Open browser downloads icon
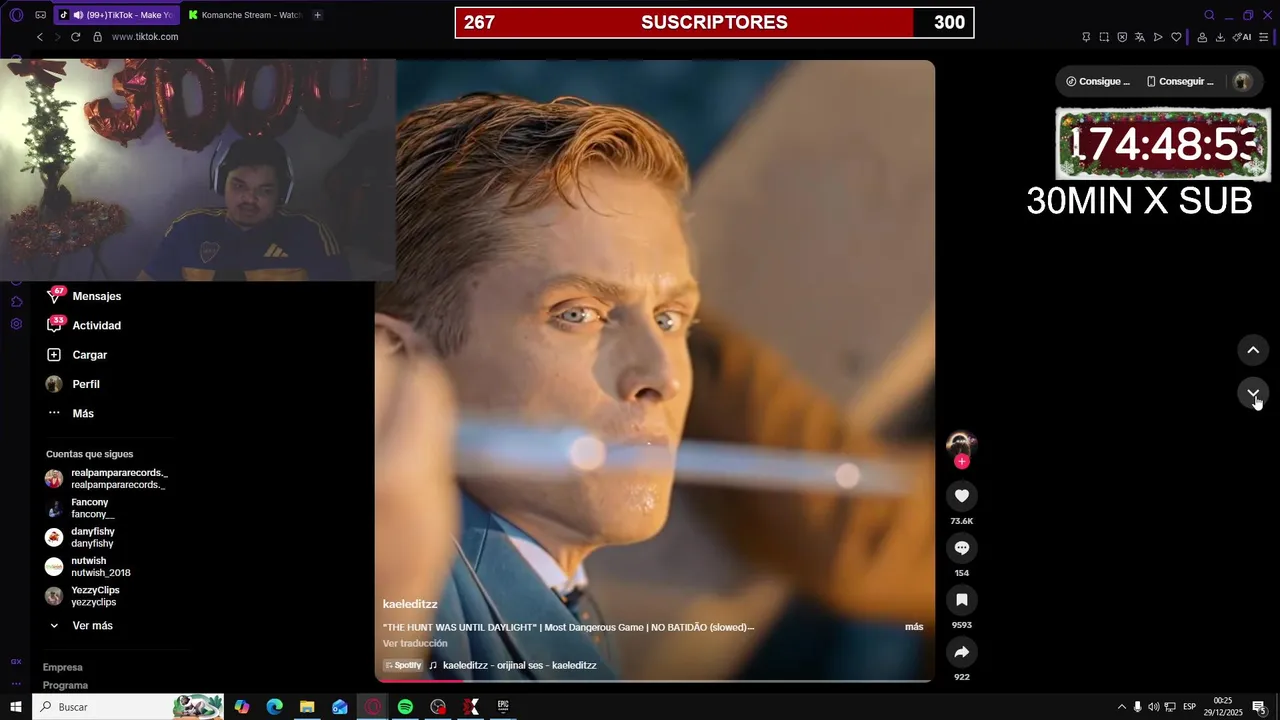1280x720 pixels. (x=1220, y=37)
